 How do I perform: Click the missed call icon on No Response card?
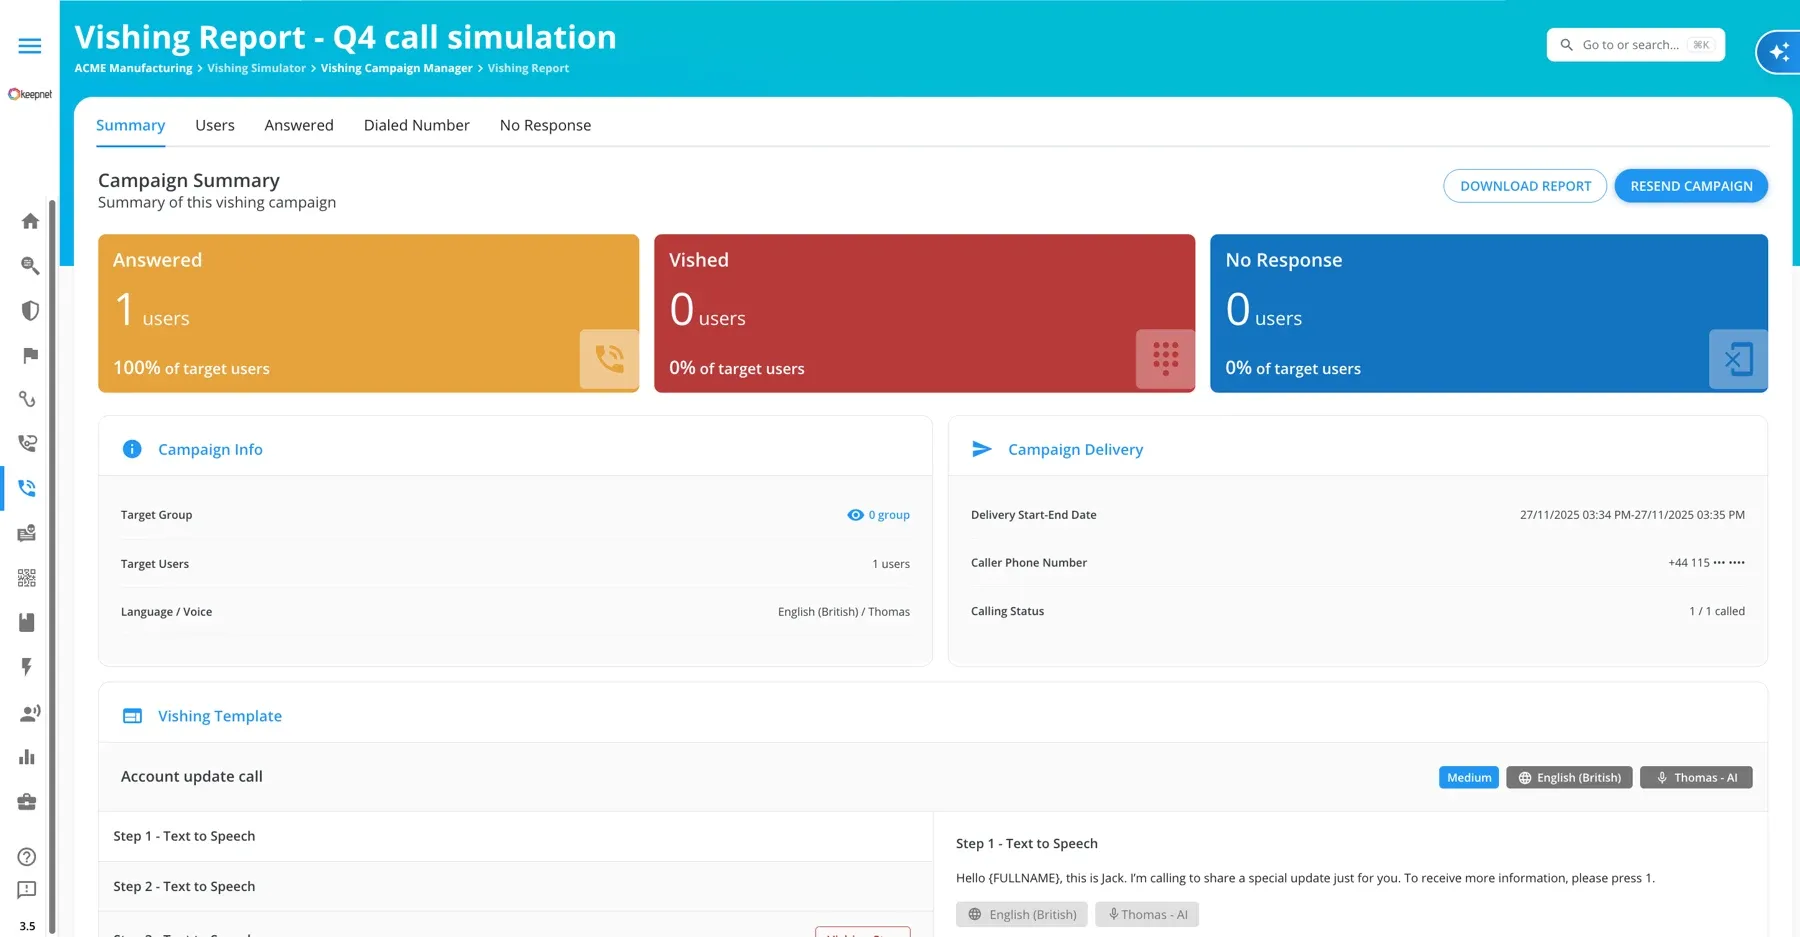tap(1738, 359)
